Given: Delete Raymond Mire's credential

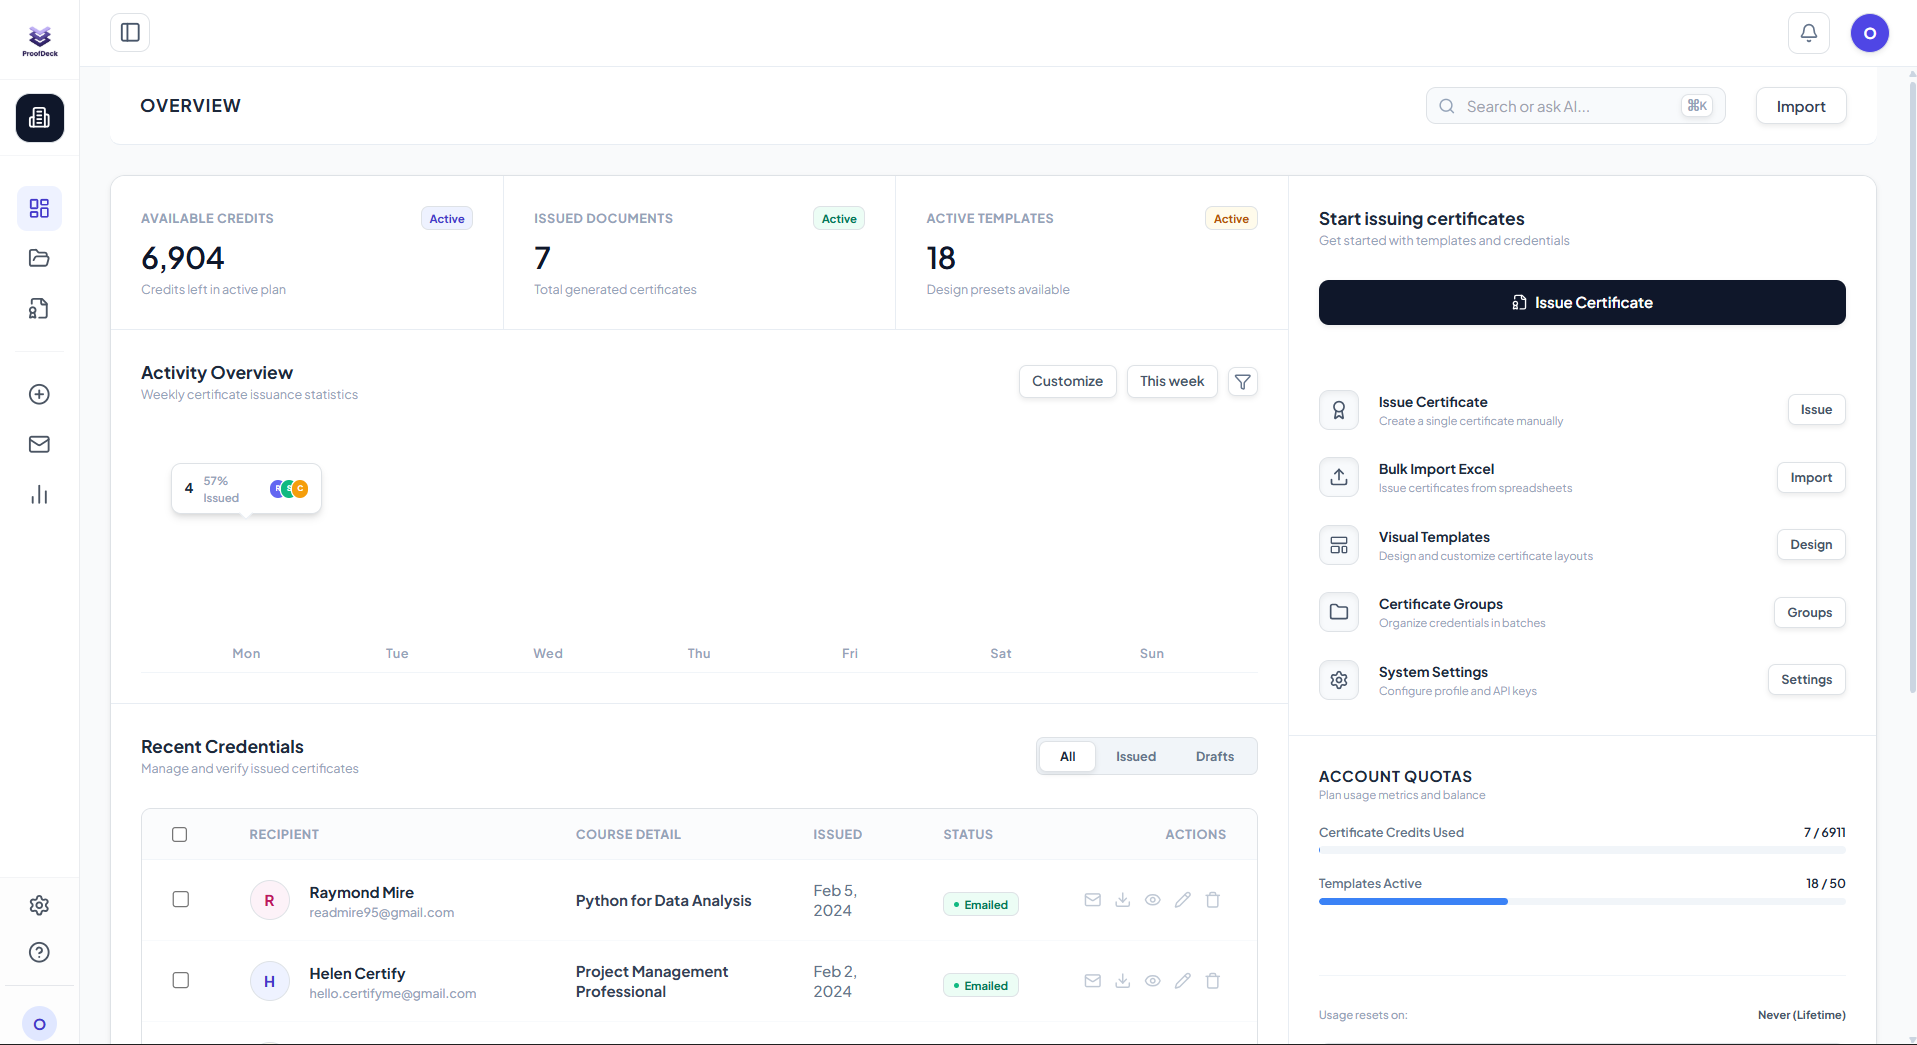Looking at the screenshot, I should point(1213,900).
